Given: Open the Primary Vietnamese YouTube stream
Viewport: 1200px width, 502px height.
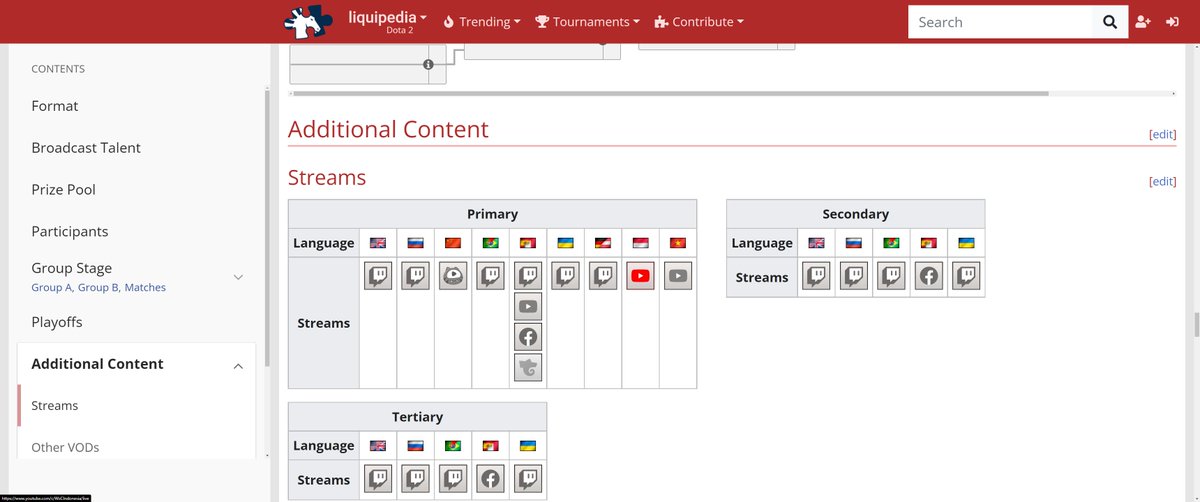Looking at the screenshot, I should point(678,276).
